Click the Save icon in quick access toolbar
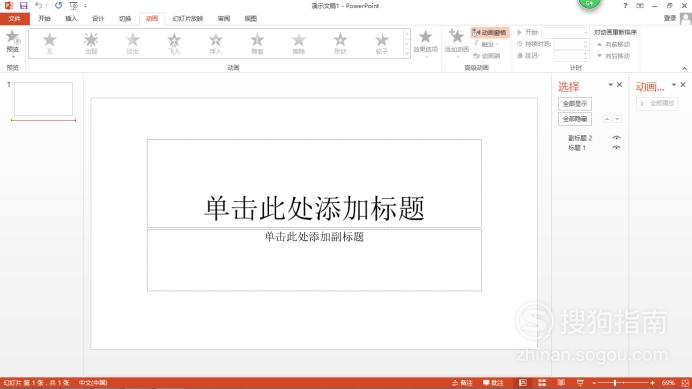Screen dimensions: 692x389 pos(23,6)
